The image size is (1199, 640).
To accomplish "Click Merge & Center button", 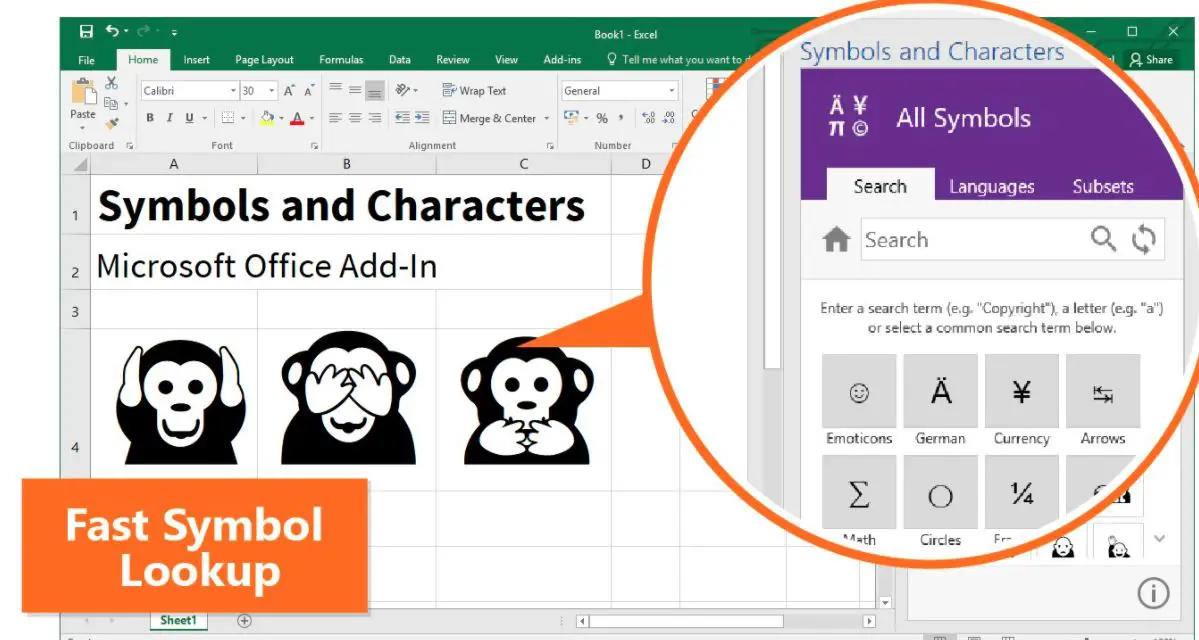I will click(489, 119).
